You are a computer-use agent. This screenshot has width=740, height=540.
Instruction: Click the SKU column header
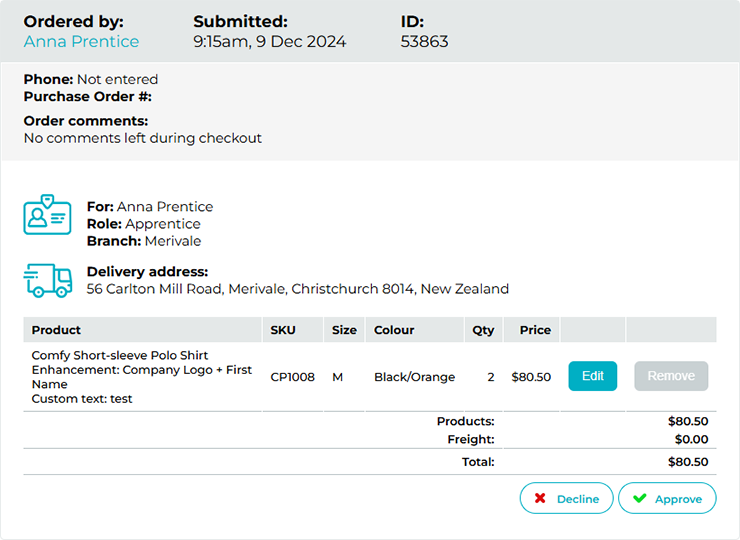click(x=282, y=330)
